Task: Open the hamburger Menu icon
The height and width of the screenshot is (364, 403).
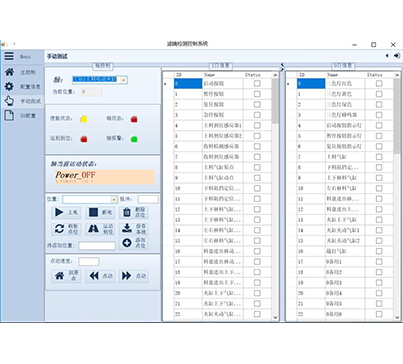Action: pos(9,56)
